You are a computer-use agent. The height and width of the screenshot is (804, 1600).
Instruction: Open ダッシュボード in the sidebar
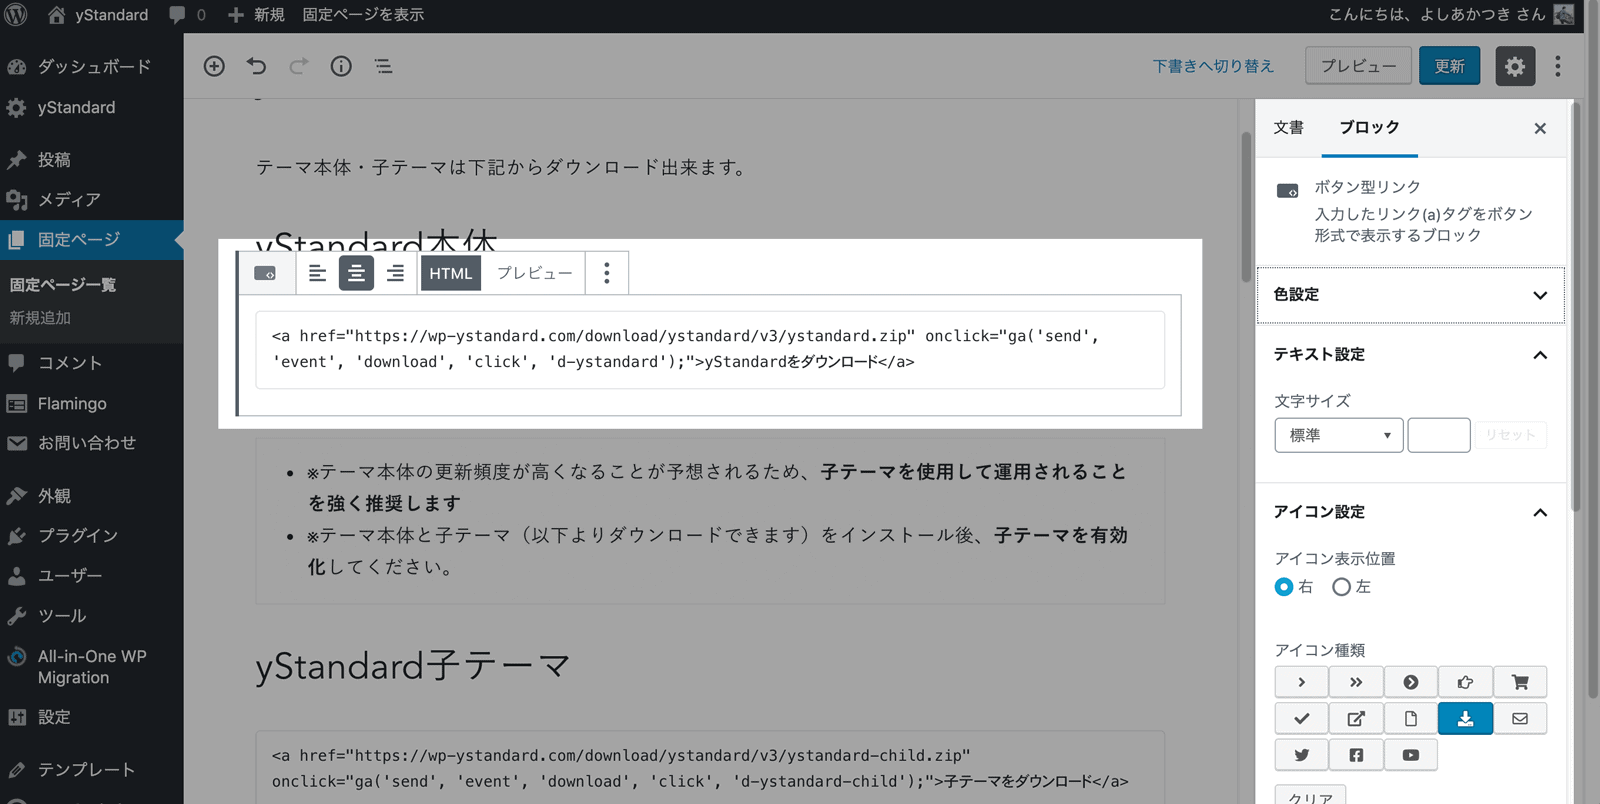pyautogui.click(x=92, y=66)
